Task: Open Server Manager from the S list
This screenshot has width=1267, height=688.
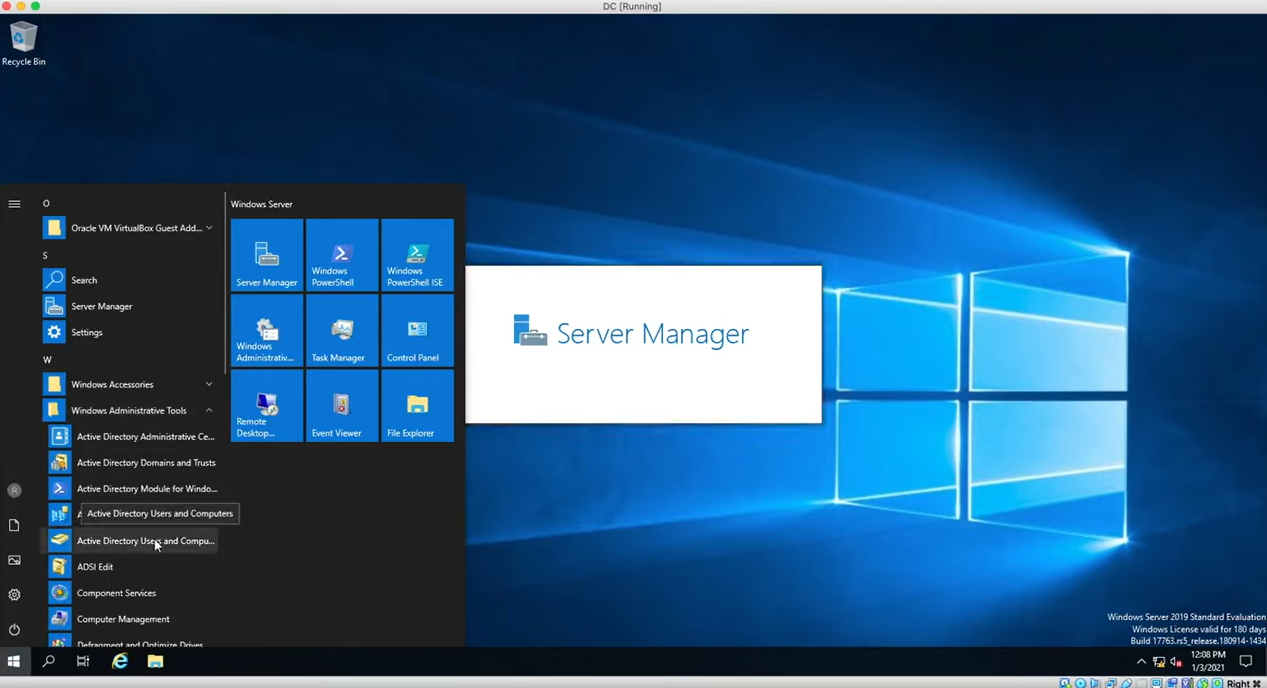Action: click(132, 306)
